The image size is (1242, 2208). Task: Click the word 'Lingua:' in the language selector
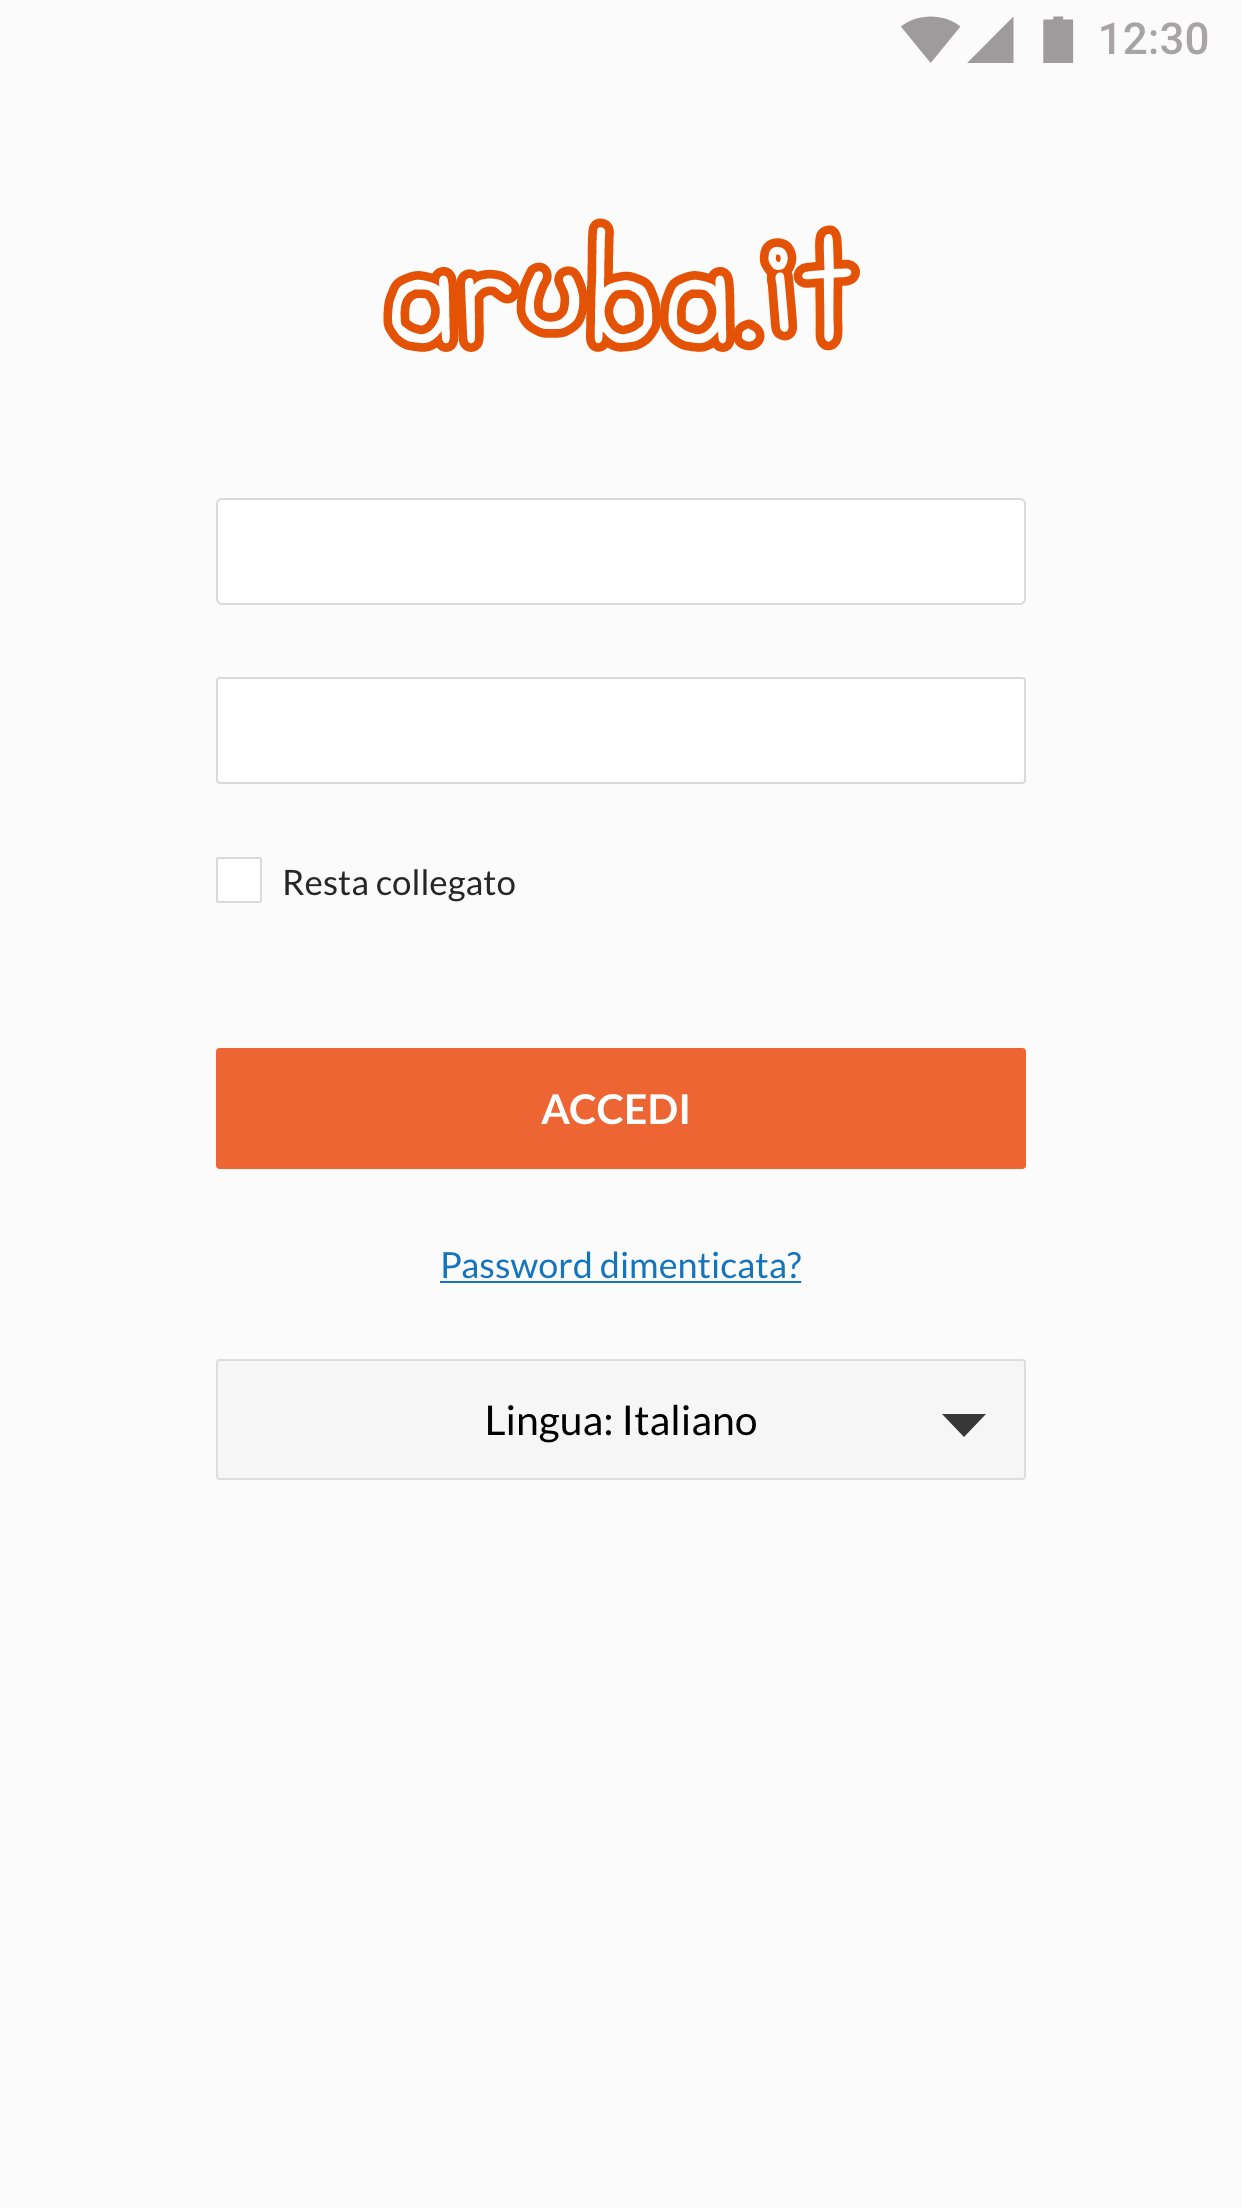click(x=549, y=1421)
